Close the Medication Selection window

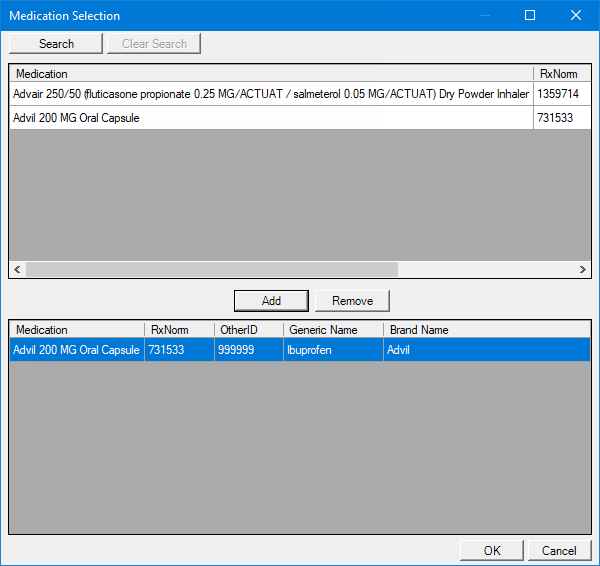tap(576, 15)
